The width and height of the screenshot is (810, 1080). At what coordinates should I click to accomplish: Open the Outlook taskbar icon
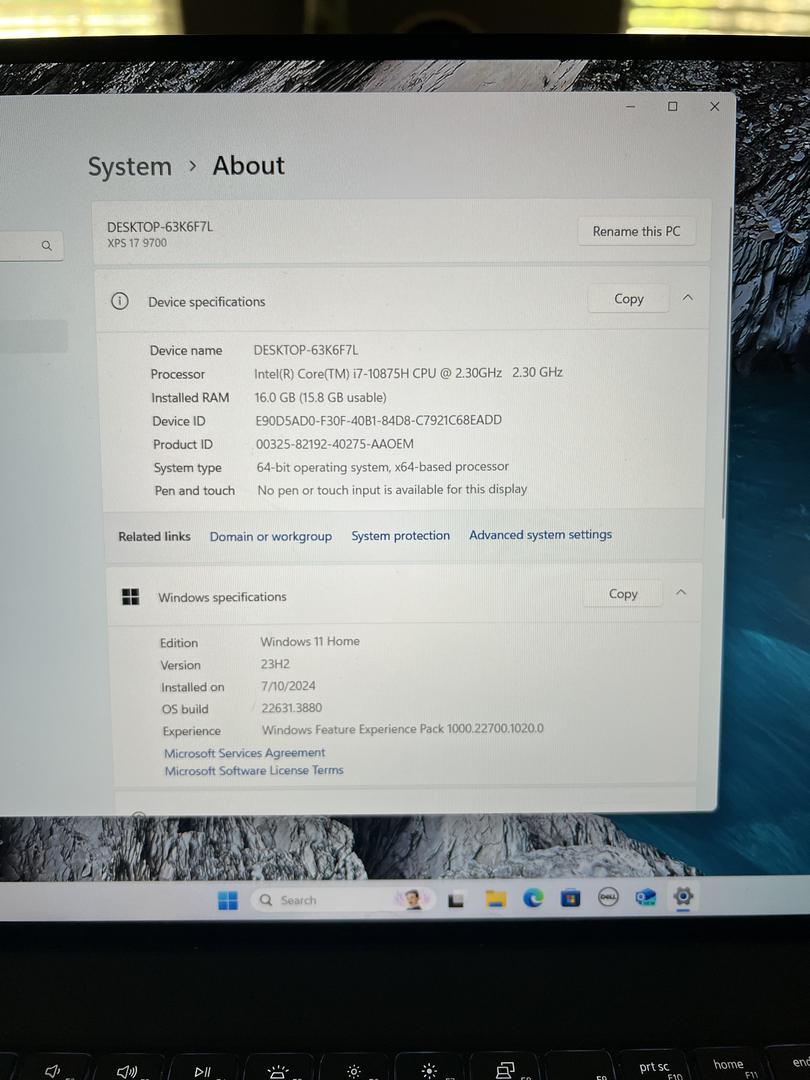pos(645,897)
